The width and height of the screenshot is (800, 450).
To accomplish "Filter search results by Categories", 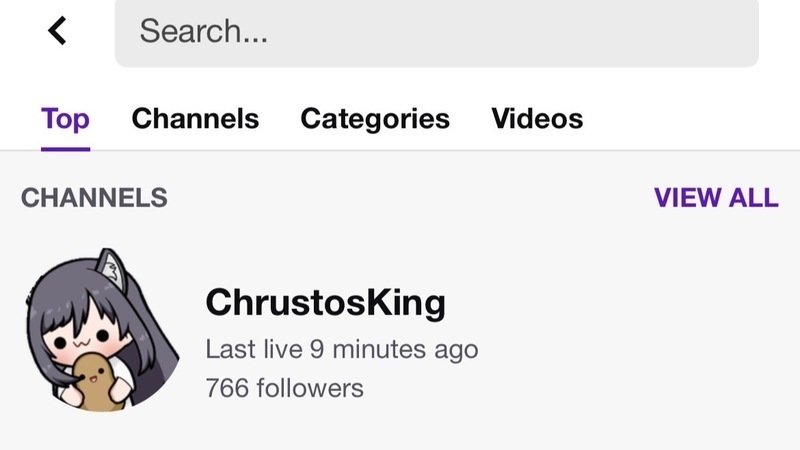I will pos(375,119).
